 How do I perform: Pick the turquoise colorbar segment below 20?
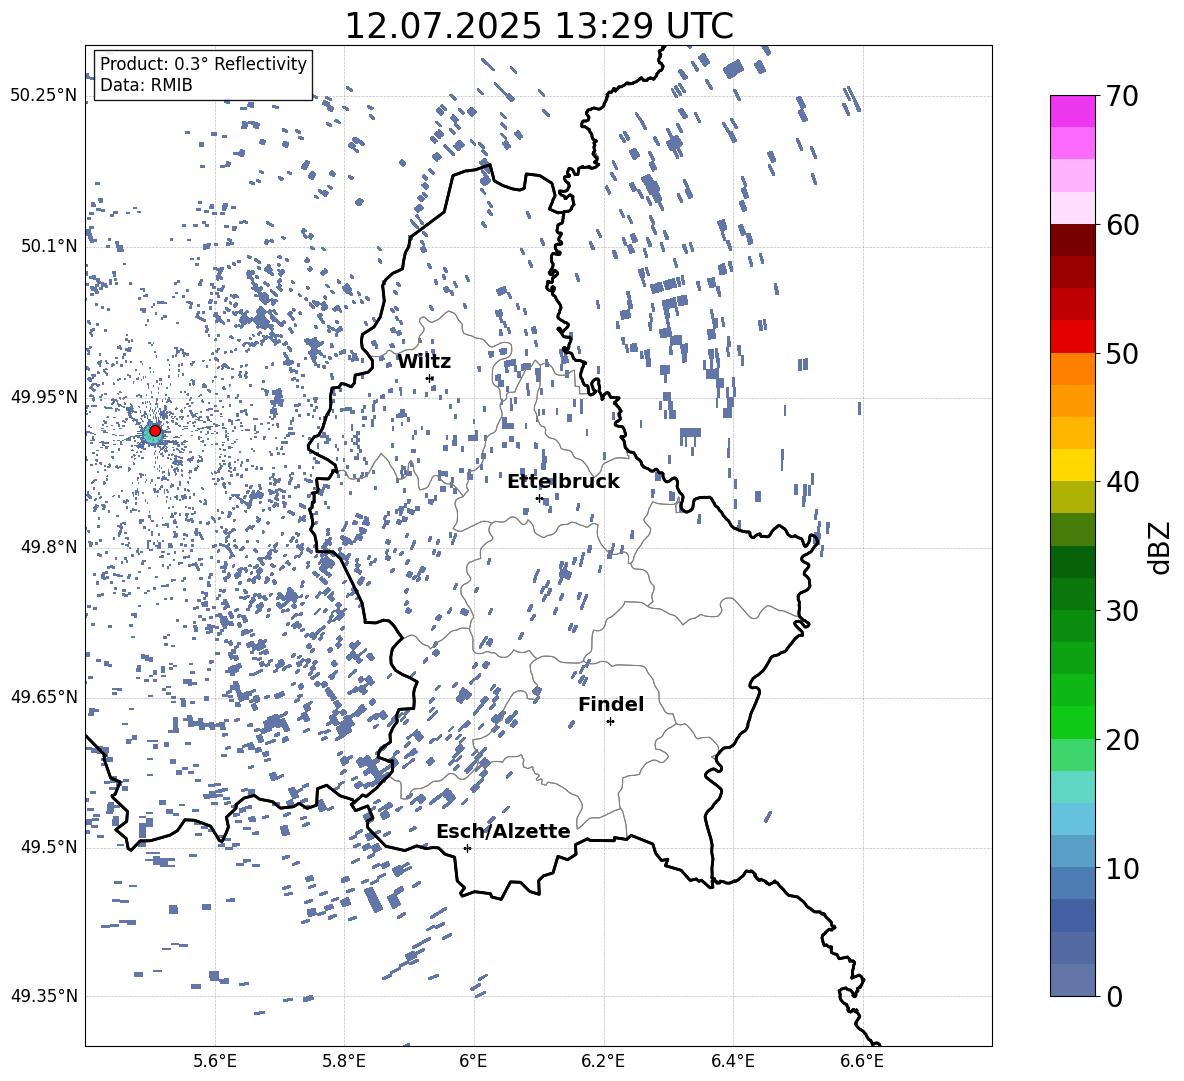click(1072, 787)
